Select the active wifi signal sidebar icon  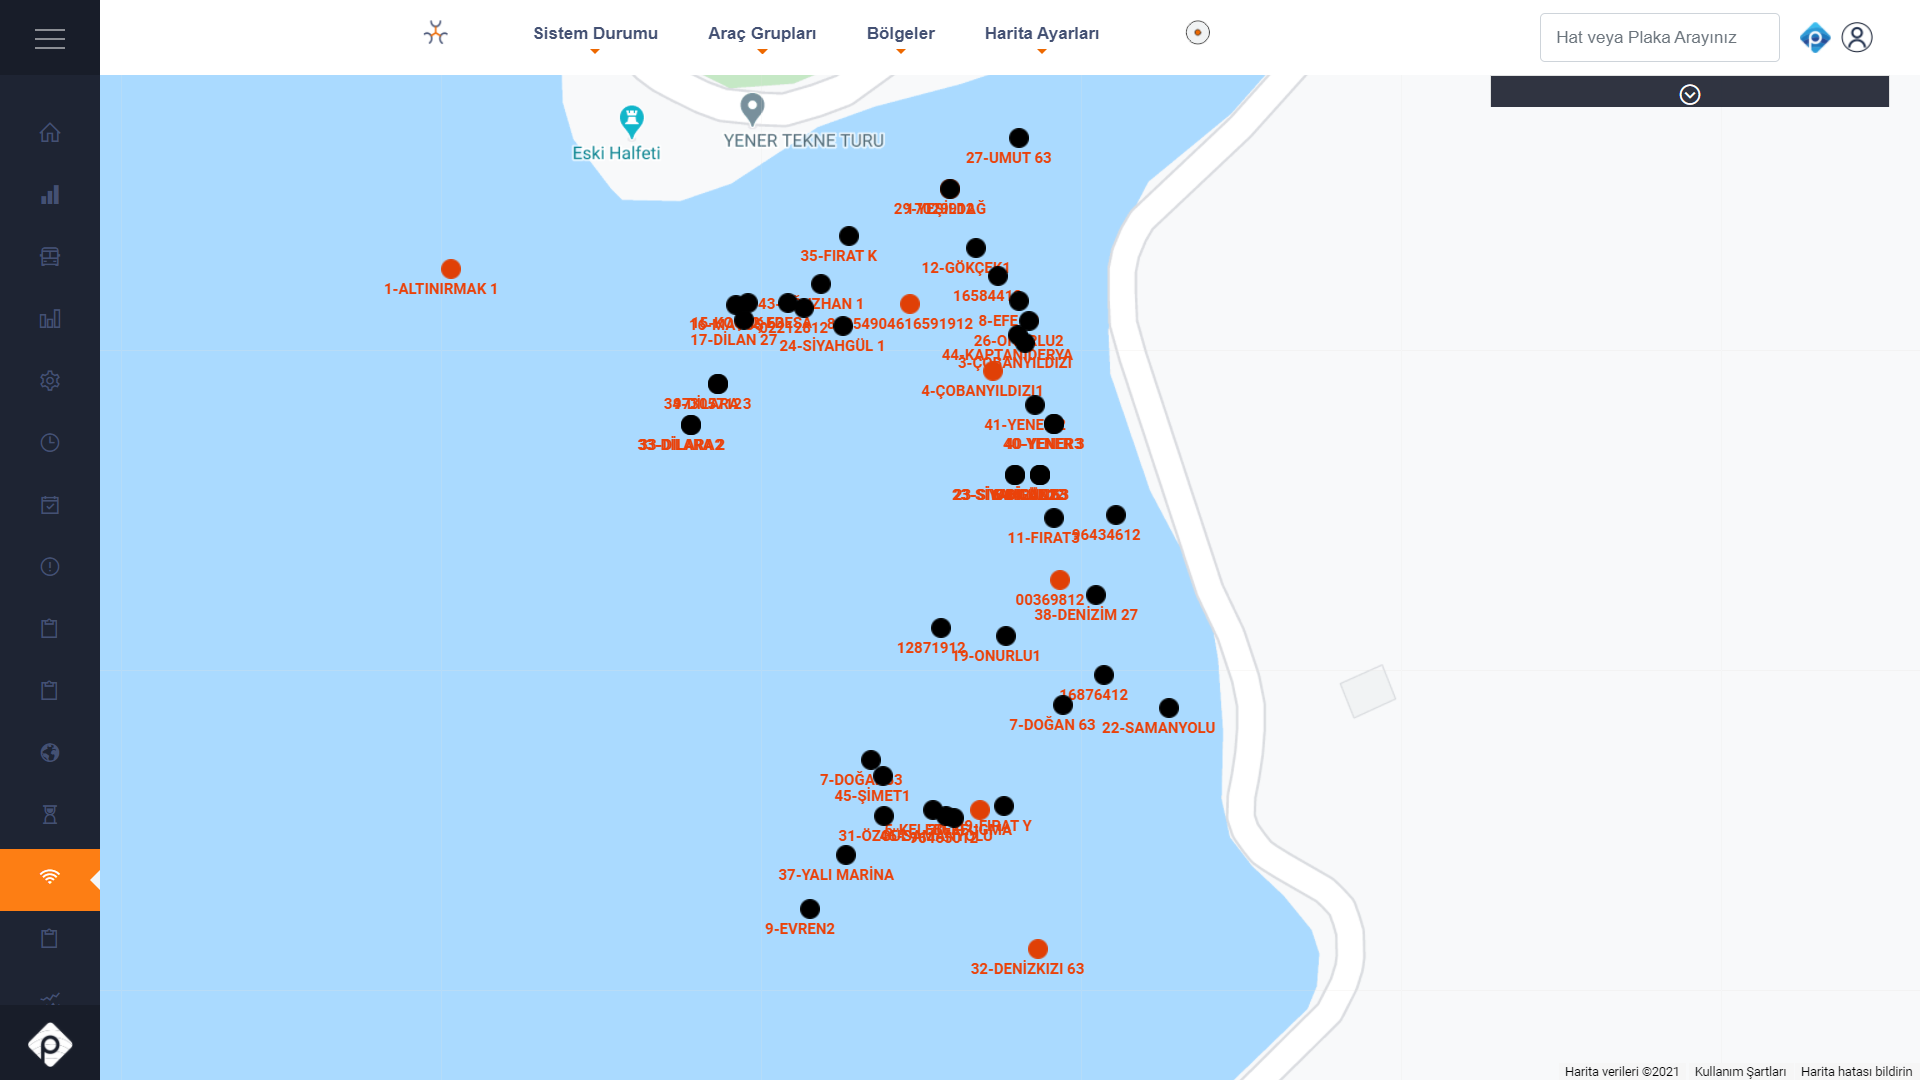click(x=50, y=877)
